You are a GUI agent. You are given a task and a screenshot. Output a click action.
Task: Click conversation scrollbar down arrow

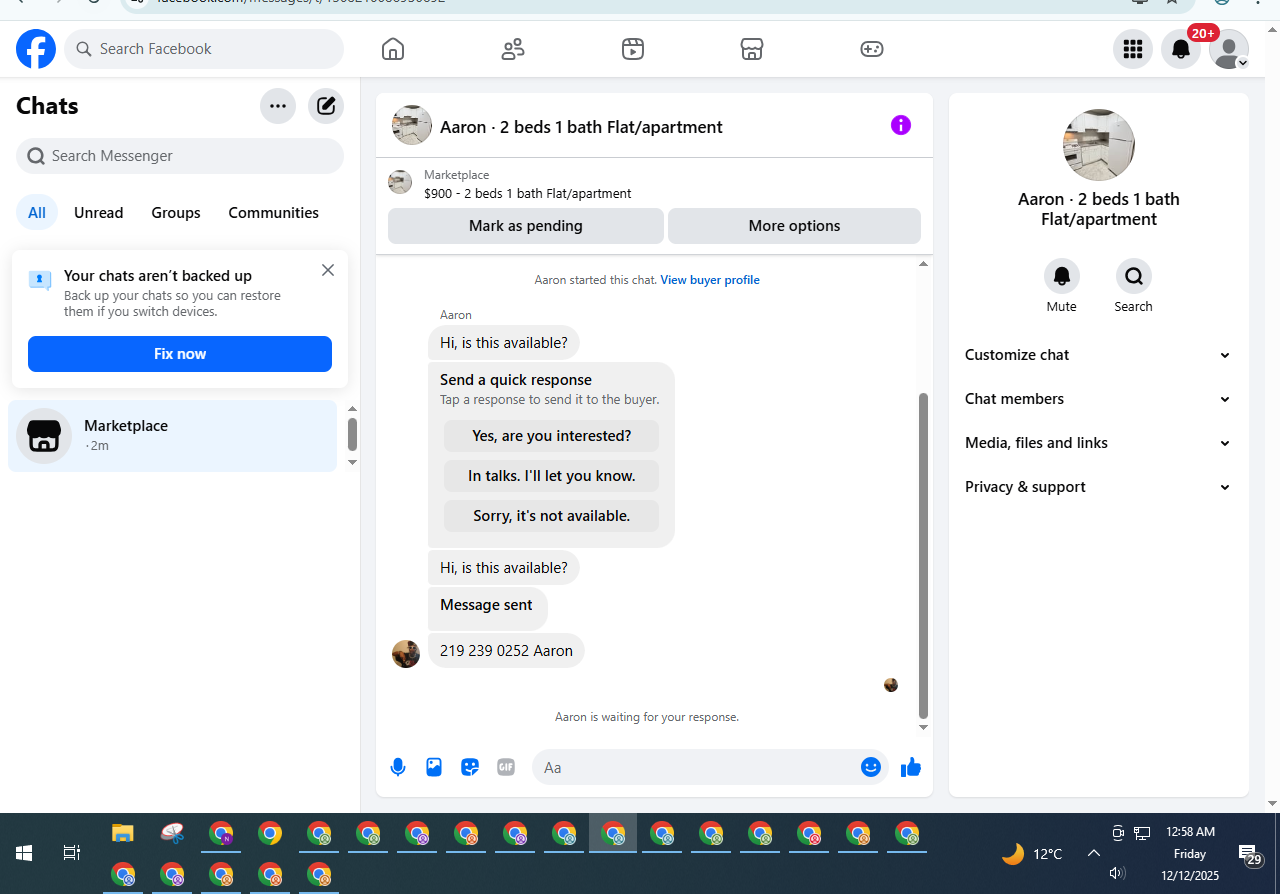(923, 727)
